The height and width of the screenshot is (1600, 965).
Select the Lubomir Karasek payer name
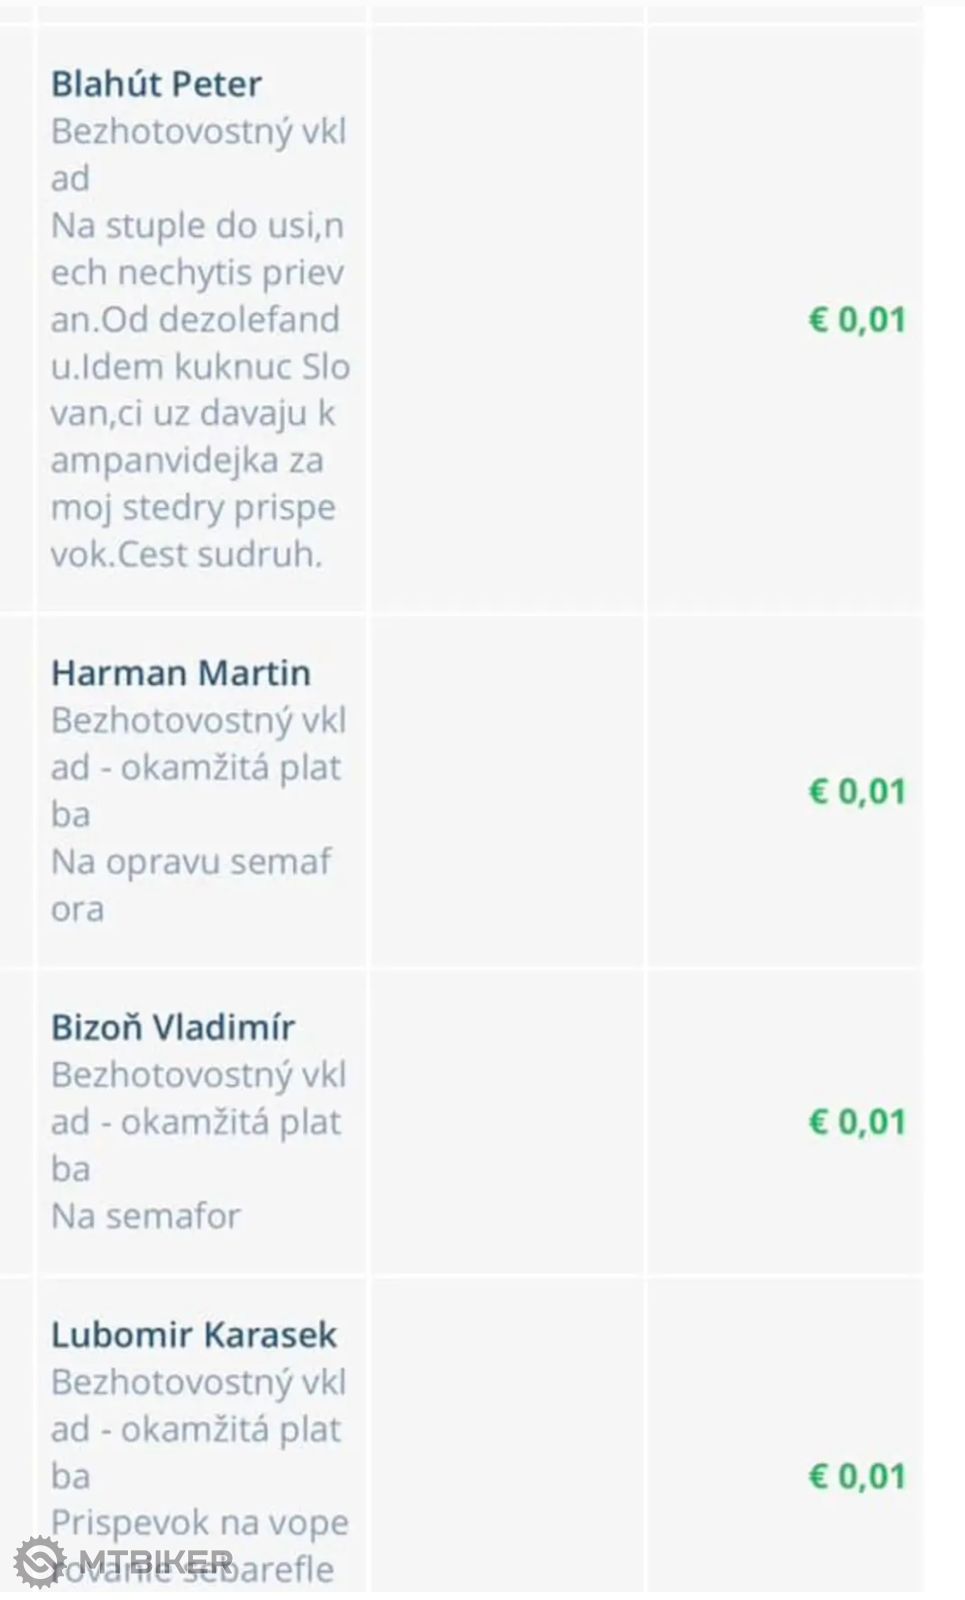tap(194, 1334)
